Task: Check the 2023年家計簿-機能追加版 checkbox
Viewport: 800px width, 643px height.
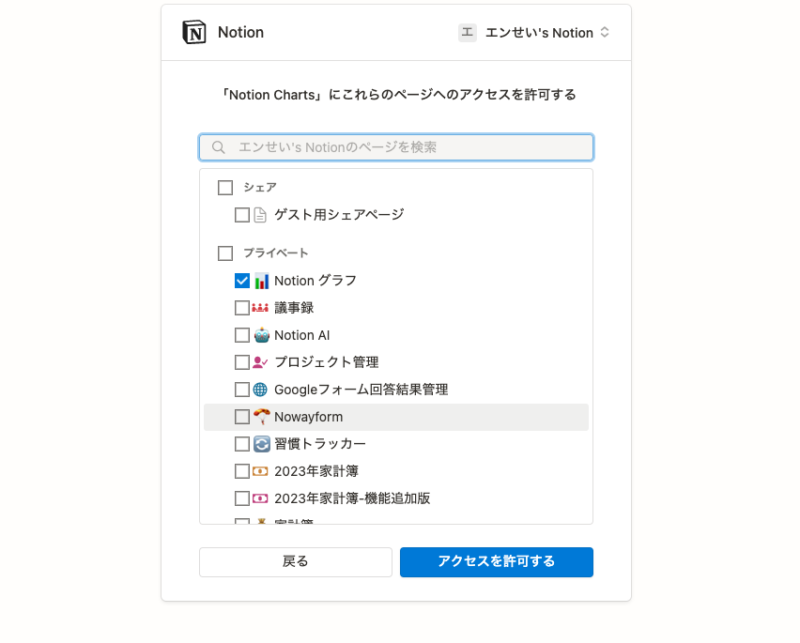Action: pyautogui.click(x=242, y=499)
